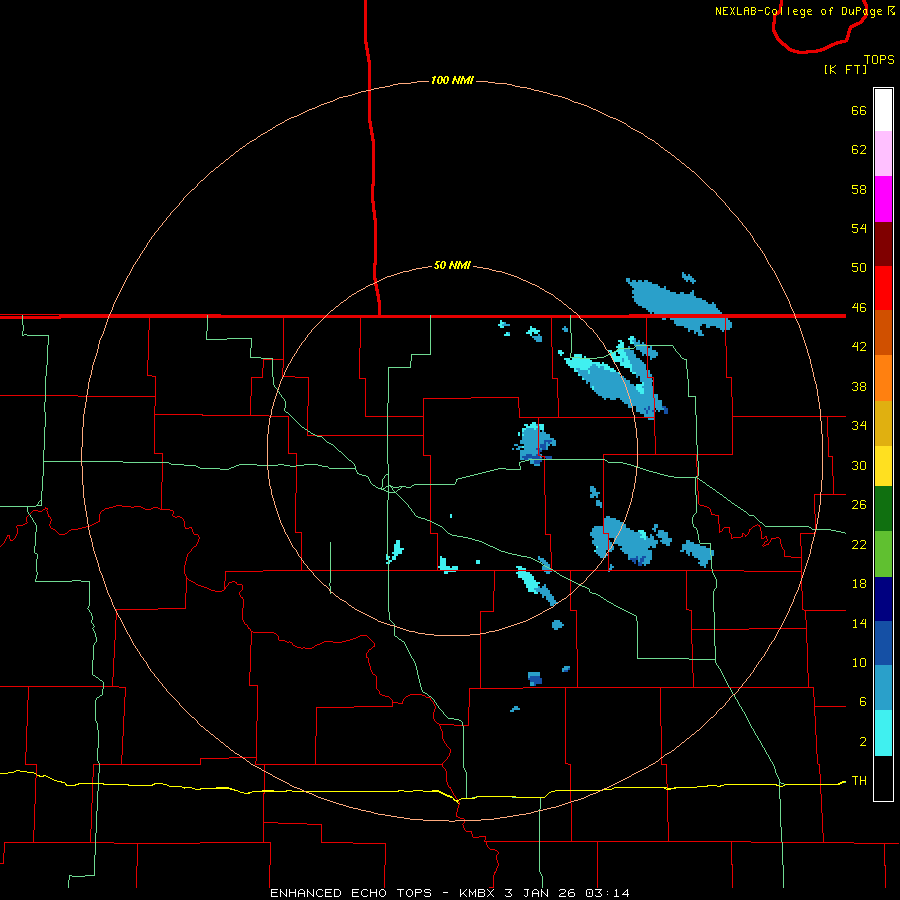Click the legend value "66"
Viewport: 900px width, 900px height.
pyautogui.click(x=859, y=110)
